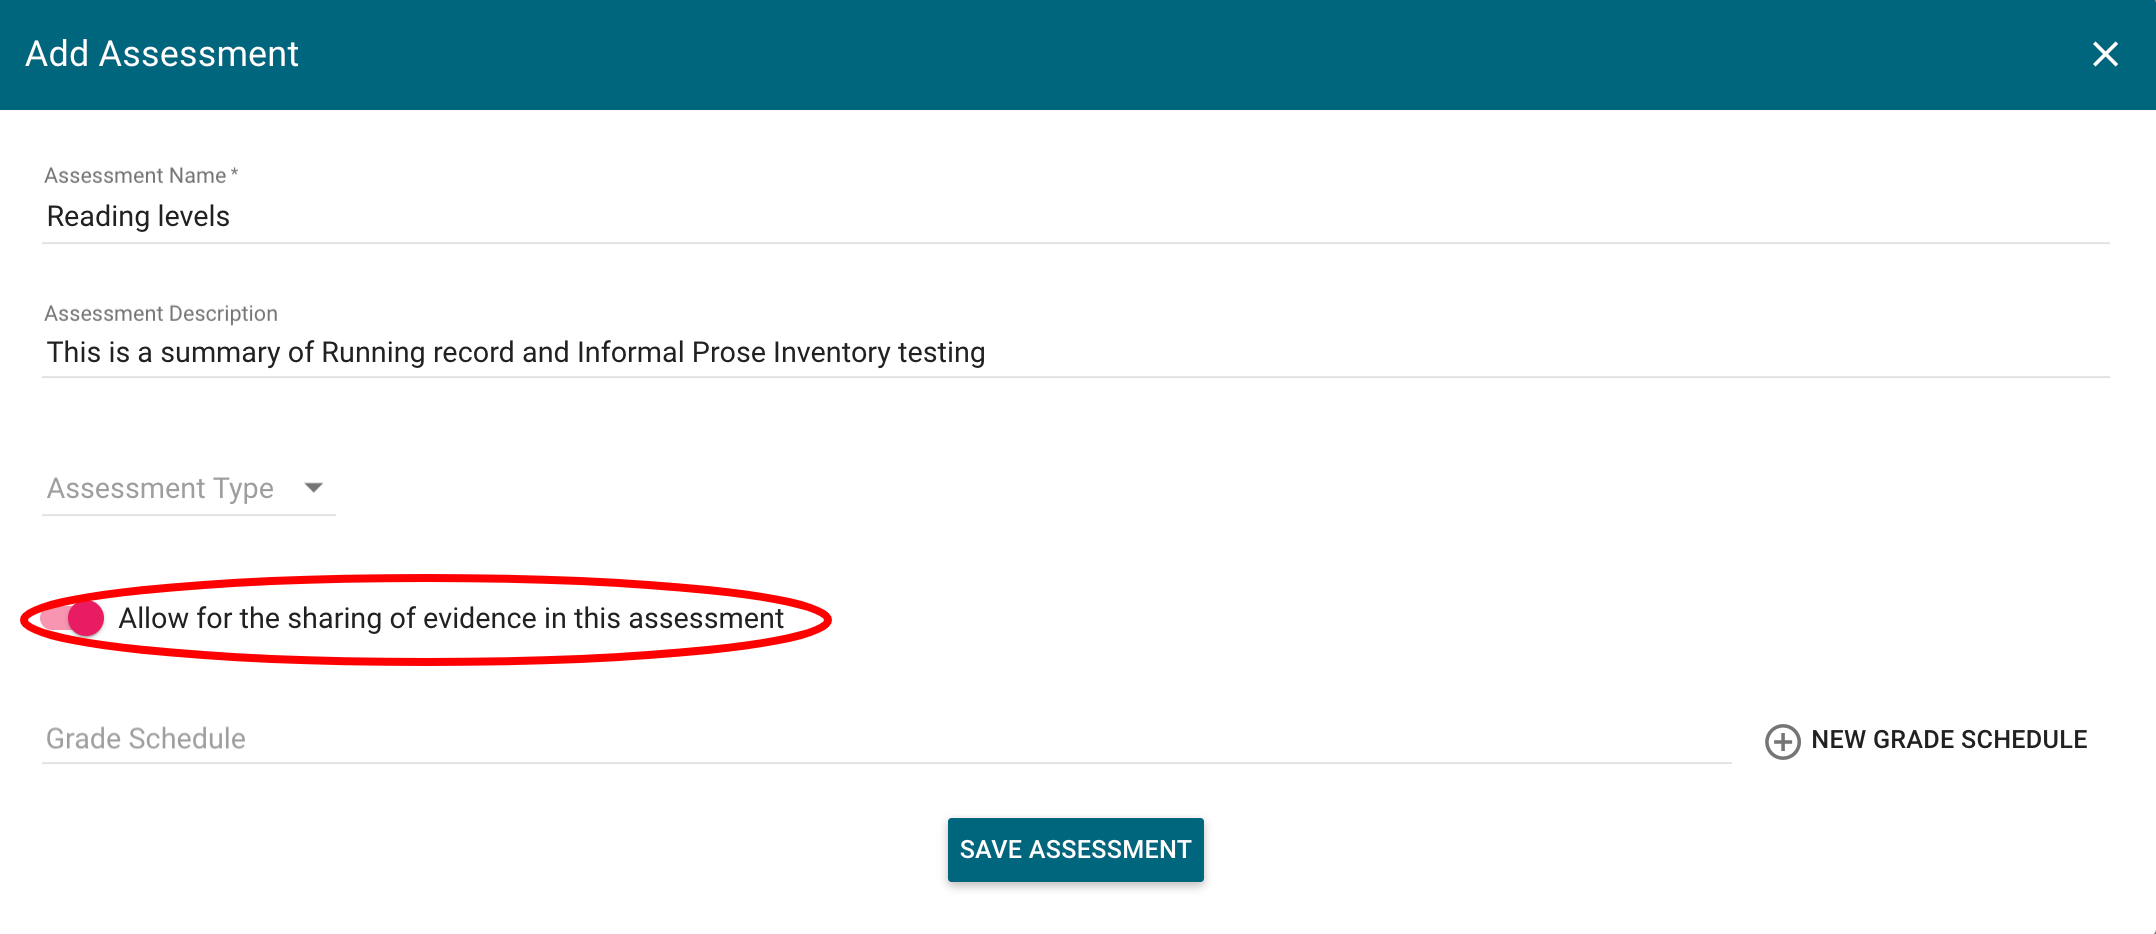Screen dimensions: 2156x934
Task: Click the teal dialog header bar
Action: click(1100, 54)
